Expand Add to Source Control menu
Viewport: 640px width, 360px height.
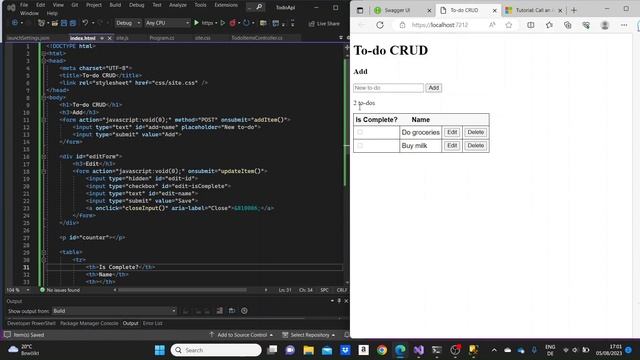click(241, 335)
